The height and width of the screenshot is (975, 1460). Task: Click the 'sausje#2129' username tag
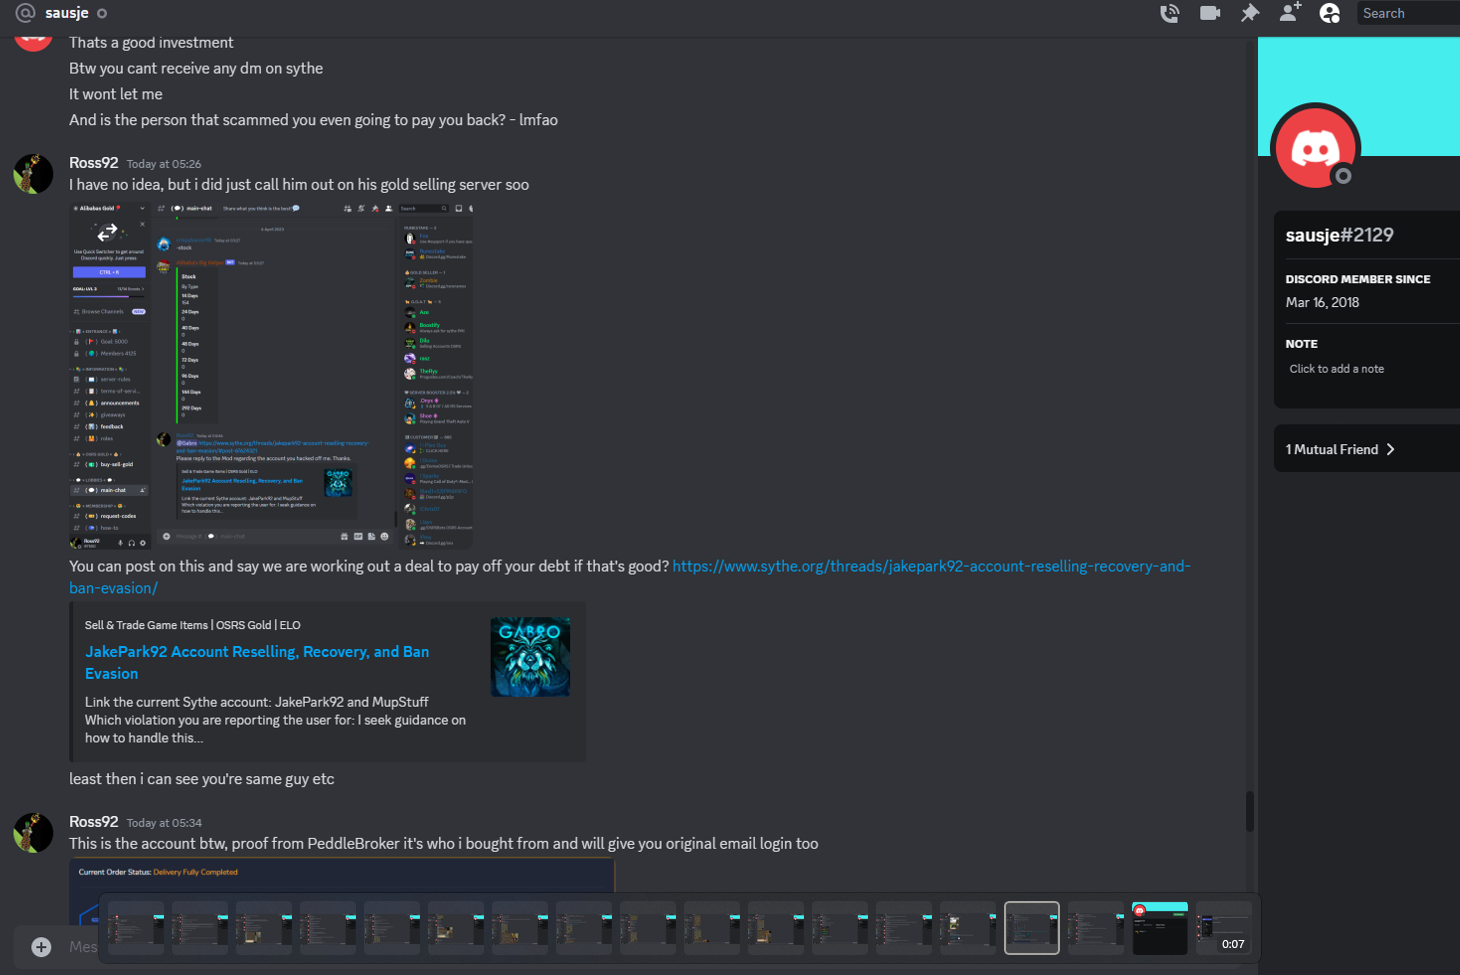[x=1339, y=235]
